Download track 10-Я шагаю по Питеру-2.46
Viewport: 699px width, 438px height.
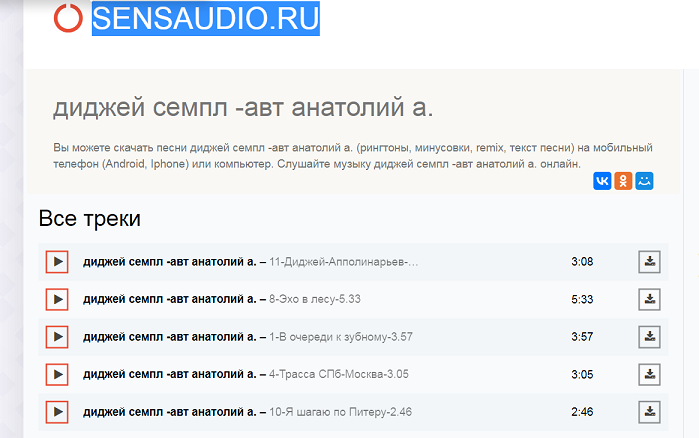[650, 412]
